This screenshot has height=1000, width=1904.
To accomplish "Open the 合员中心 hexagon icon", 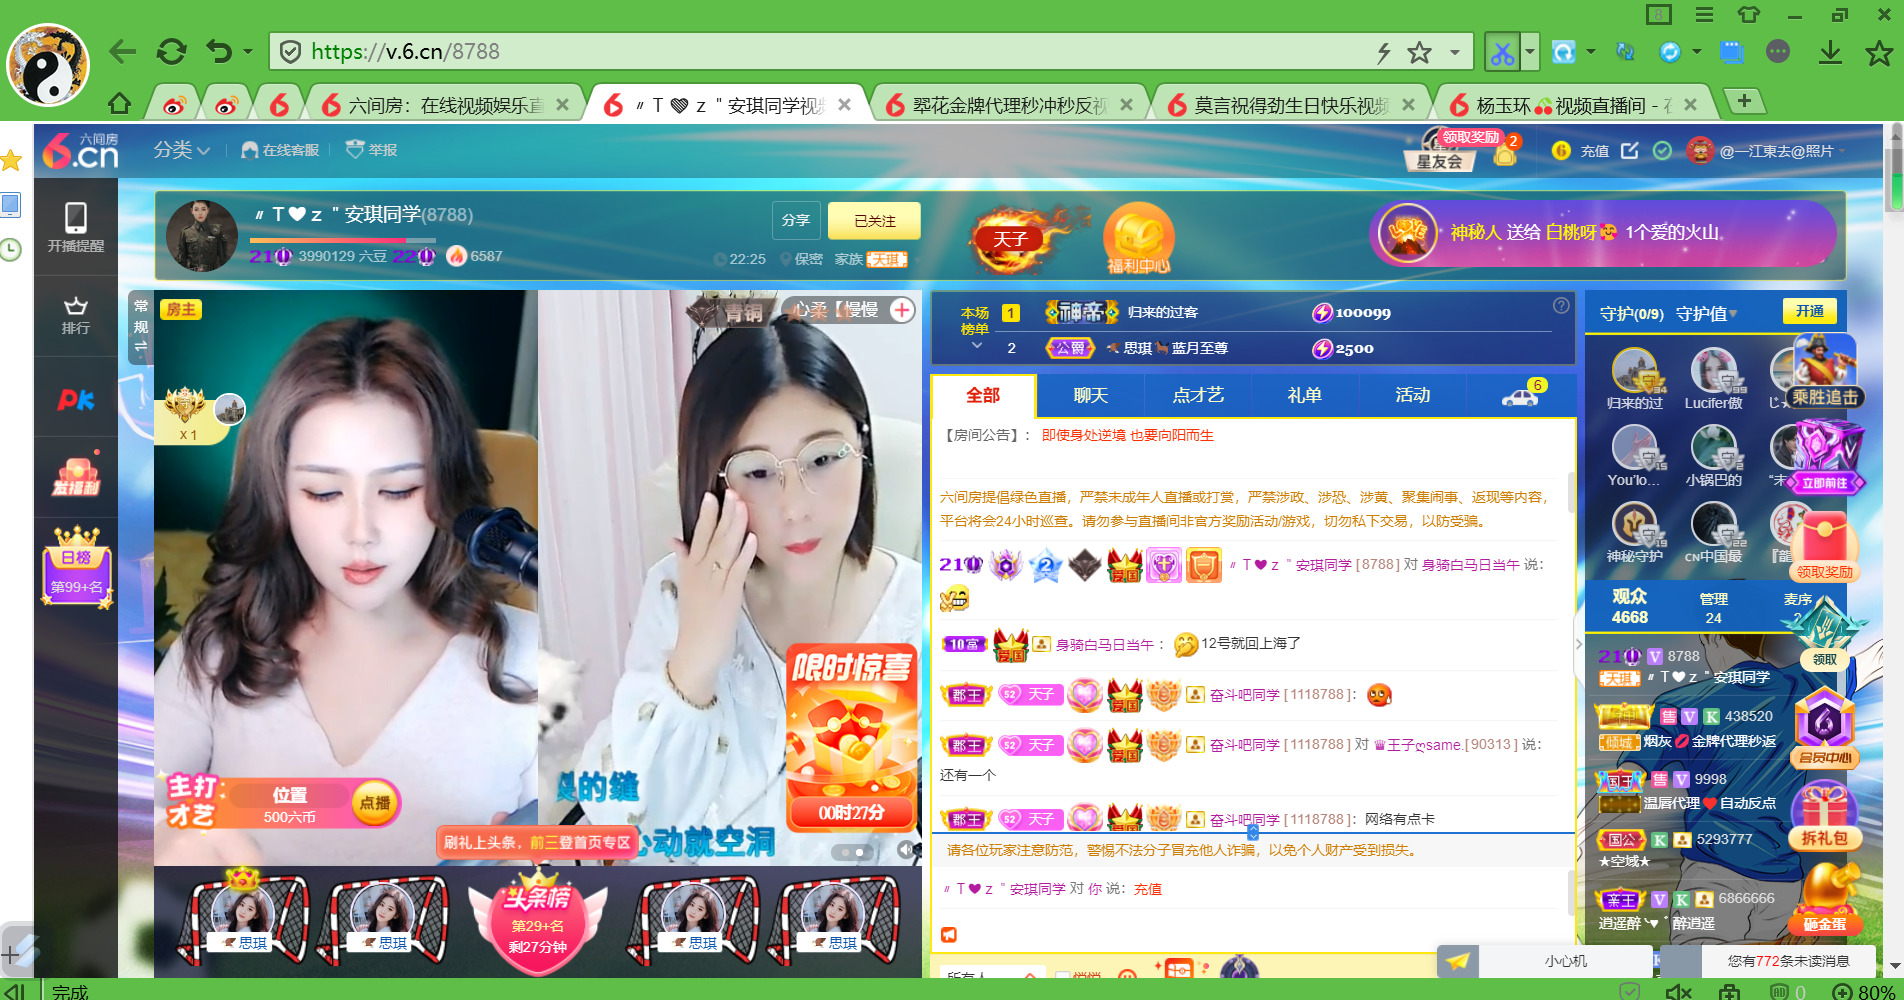I will (x=1825, y=727).
